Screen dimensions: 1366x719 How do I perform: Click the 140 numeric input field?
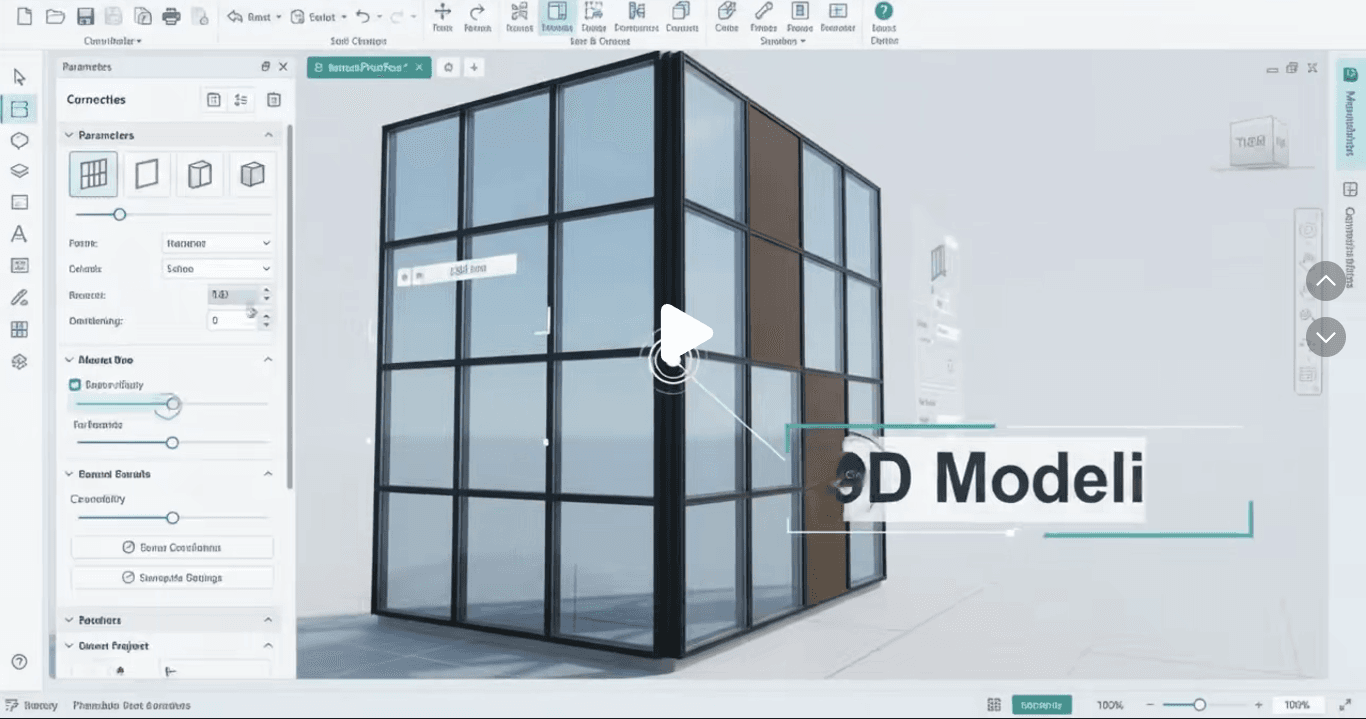[233, 295]
